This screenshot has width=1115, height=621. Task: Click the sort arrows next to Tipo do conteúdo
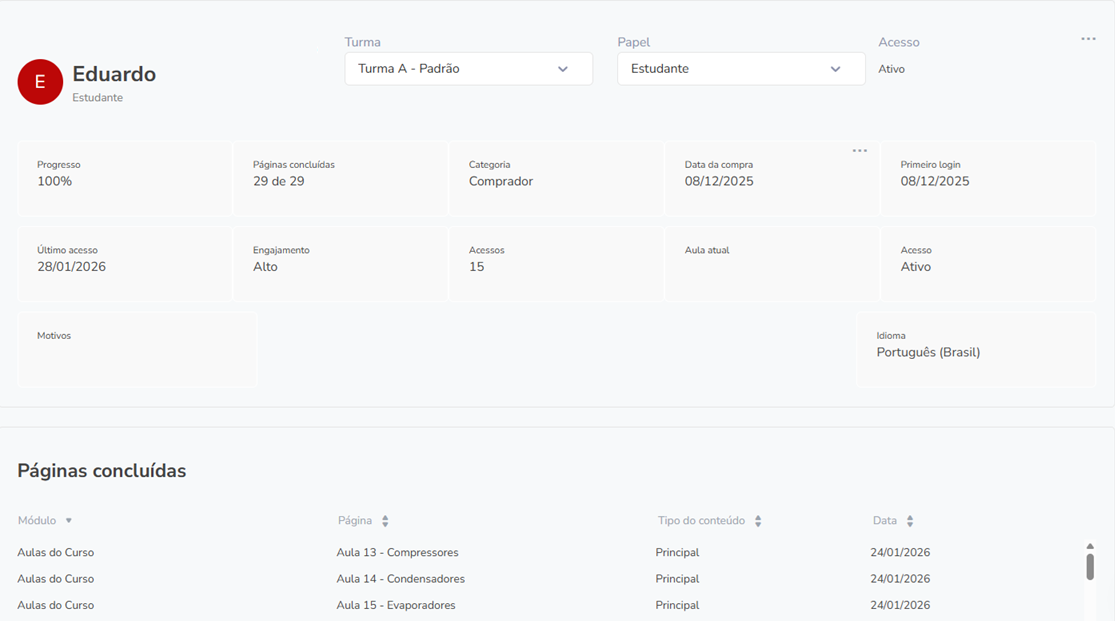point(758,521)
